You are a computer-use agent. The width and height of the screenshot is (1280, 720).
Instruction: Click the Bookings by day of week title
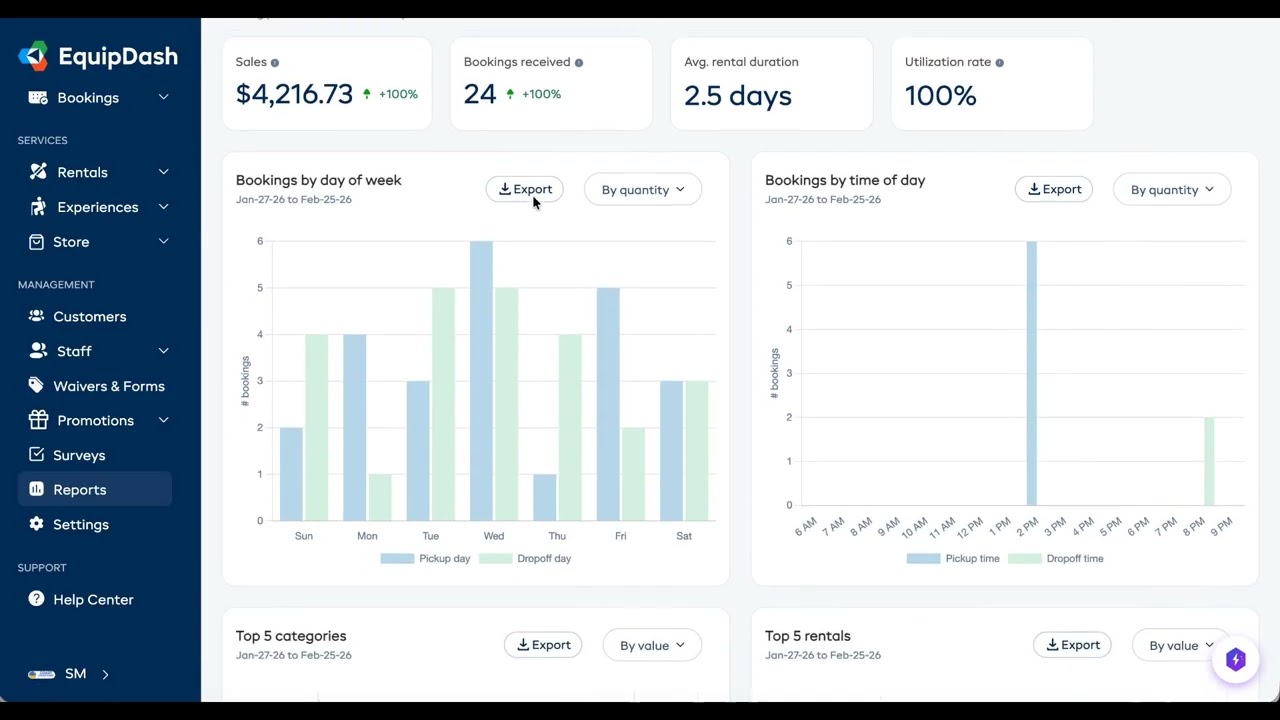coord(319,180)
